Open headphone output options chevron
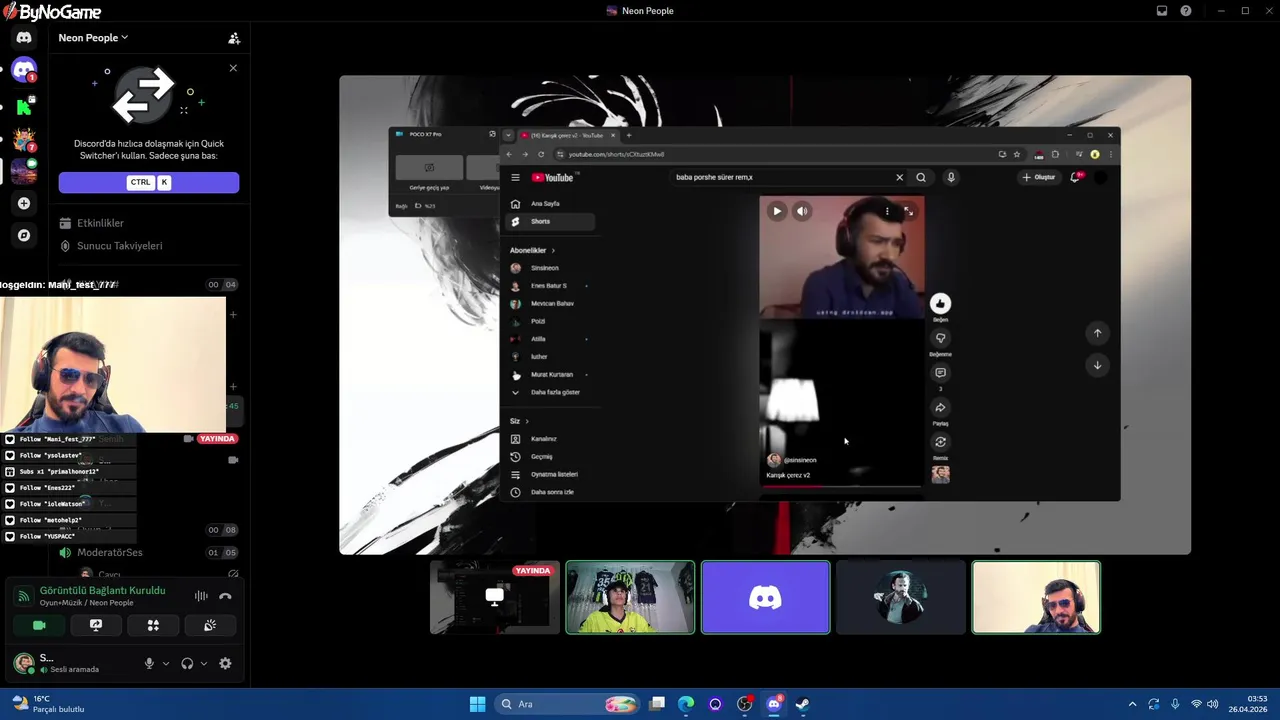 tap(204, 663)
